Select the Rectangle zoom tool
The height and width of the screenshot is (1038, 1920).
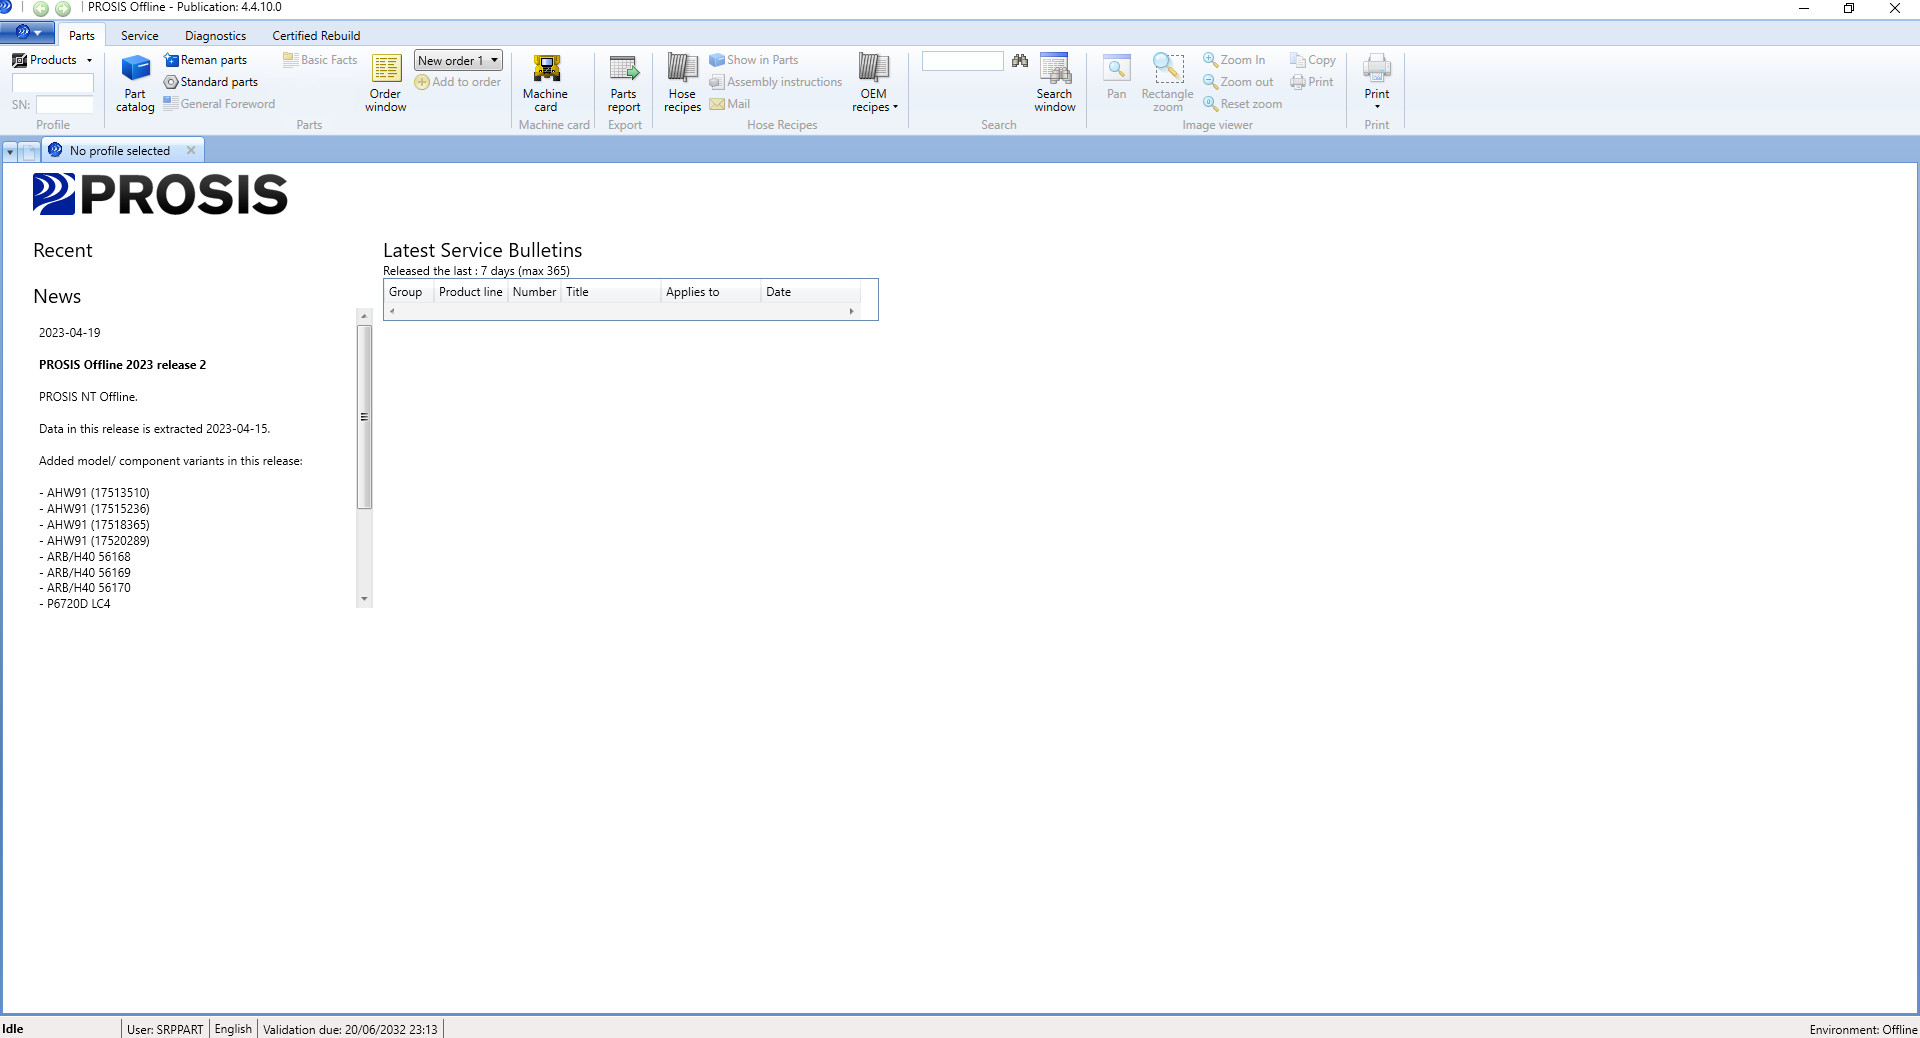[1166, 80]
